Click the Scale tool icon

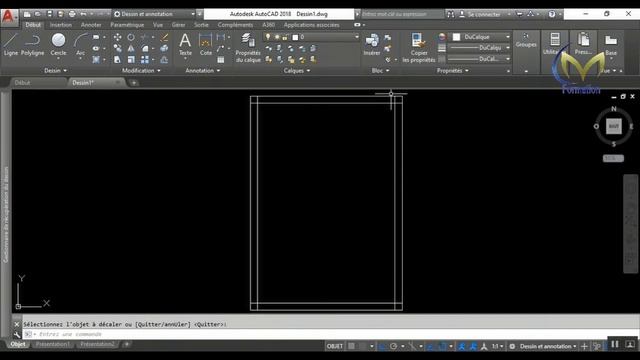131,60
